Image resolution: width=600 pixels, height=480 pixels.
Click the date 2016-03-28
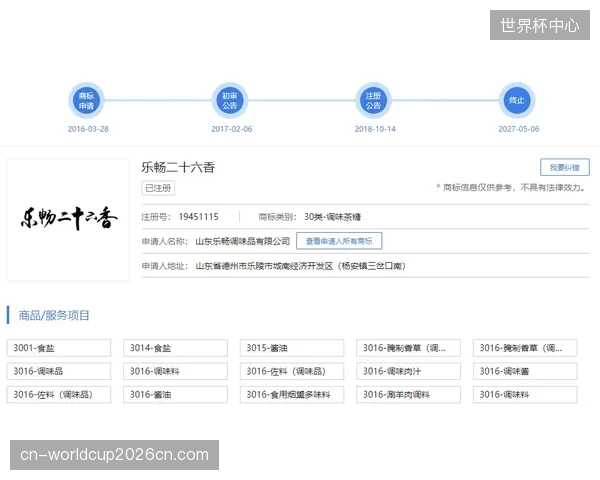click(88, 129)
